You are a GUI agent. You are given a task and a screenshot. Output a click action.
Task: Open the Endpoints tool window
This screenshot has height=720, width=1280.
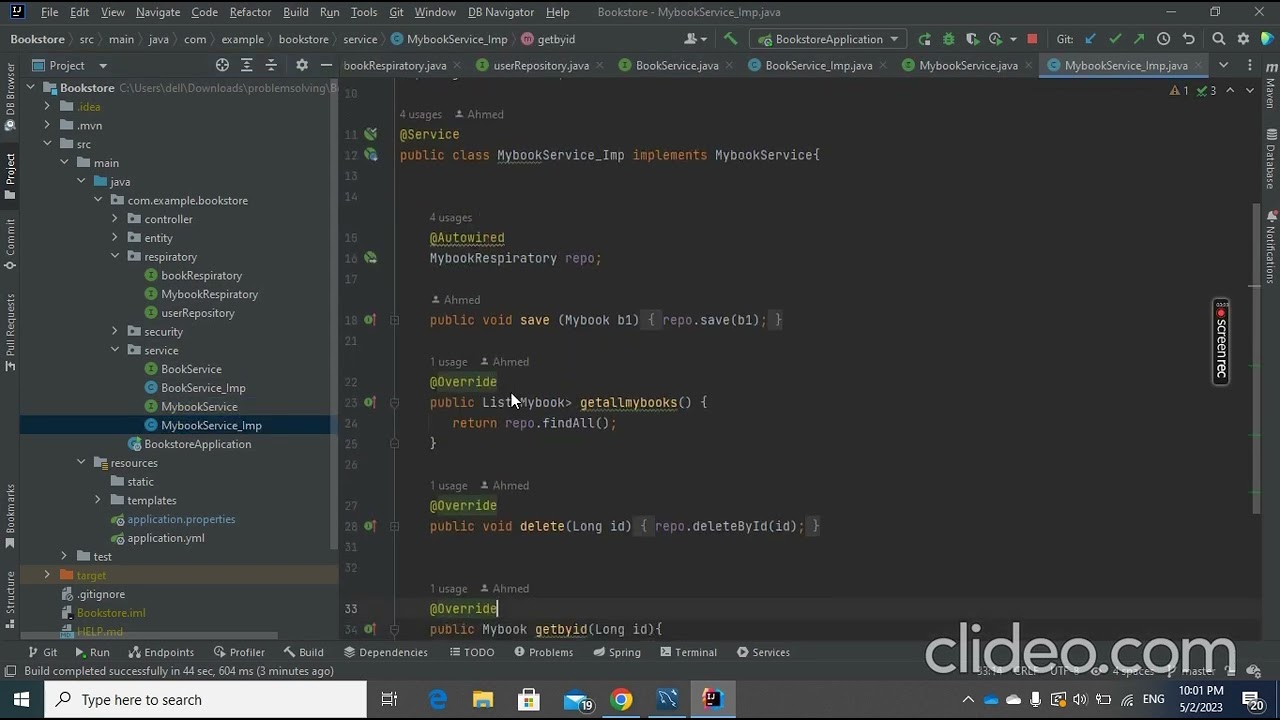point(160,652)
